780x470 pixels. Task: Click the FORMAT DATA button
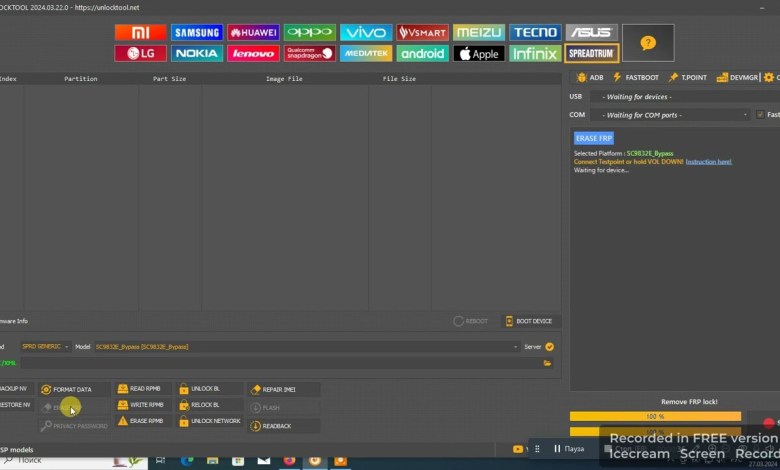[x=66, y=389]
